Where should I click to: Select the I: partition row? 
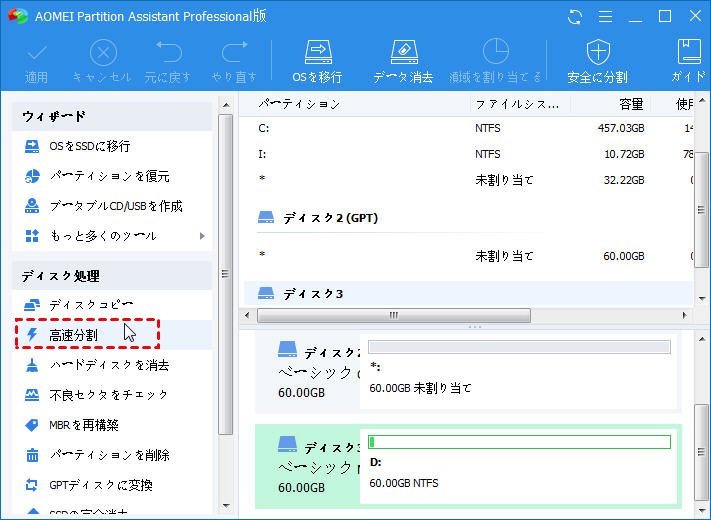468,154
